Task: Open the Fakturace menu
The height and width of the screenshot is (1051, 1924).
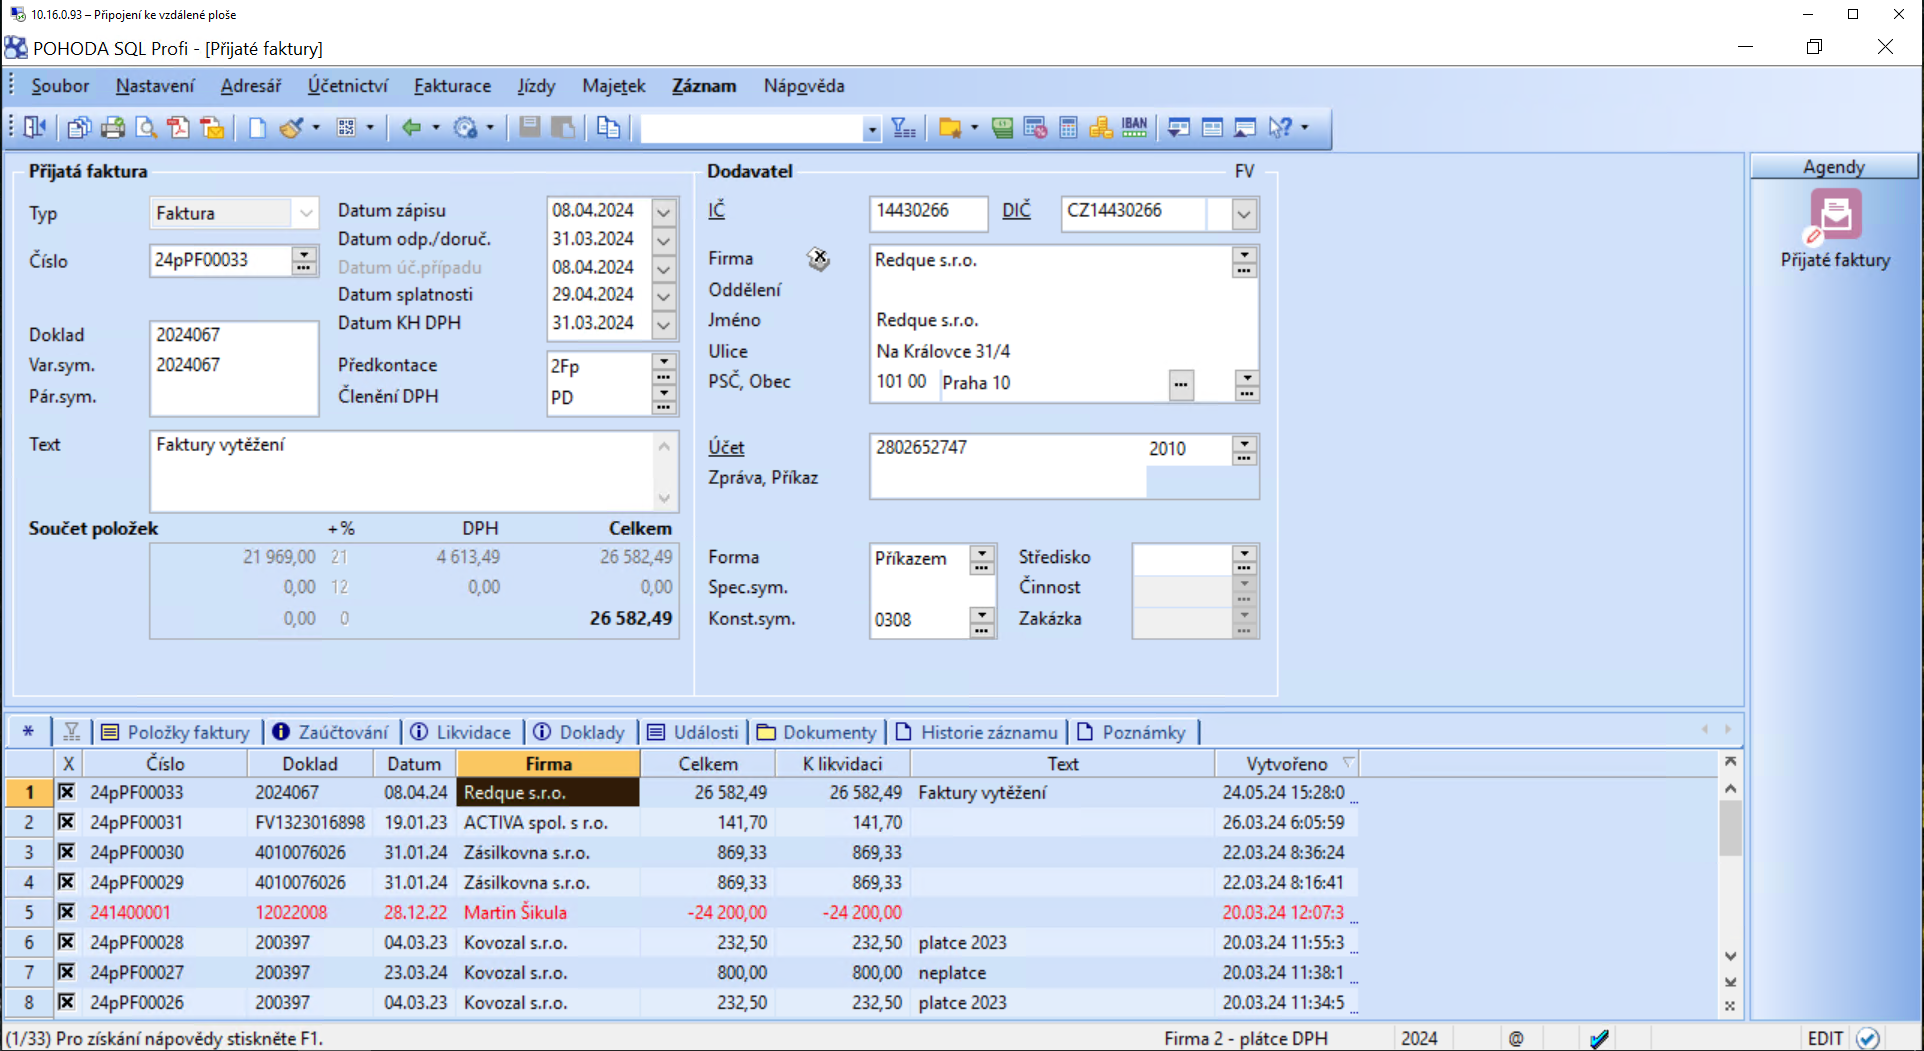Action: pos(452,86)
